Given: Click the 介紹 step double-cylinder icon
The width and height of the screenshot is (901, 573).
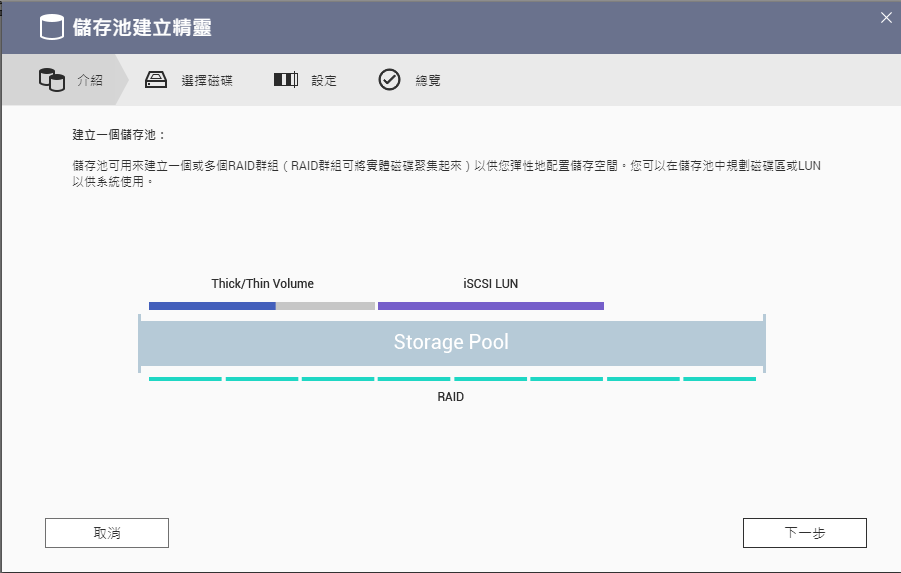Looking at the screenshot, I should click(x=52, y=80).
